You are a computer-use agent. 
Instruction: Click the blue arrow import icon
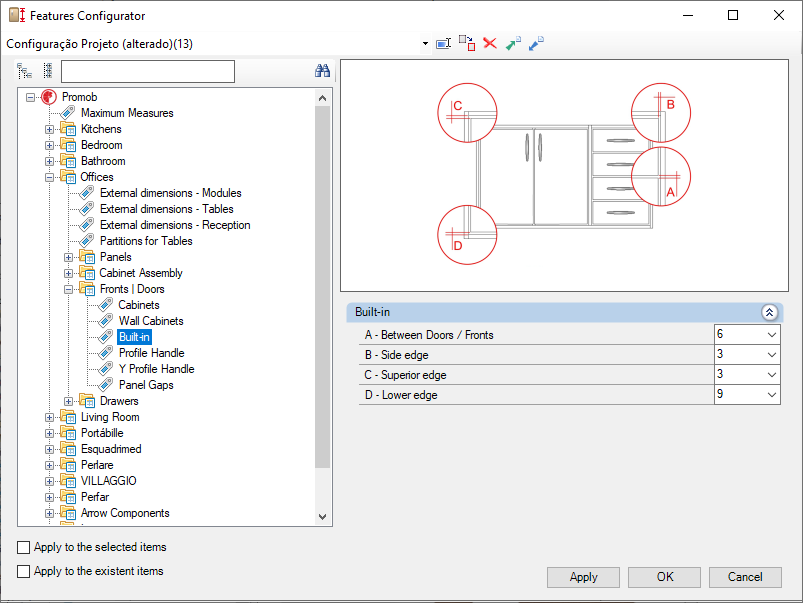tap(536, 43)
